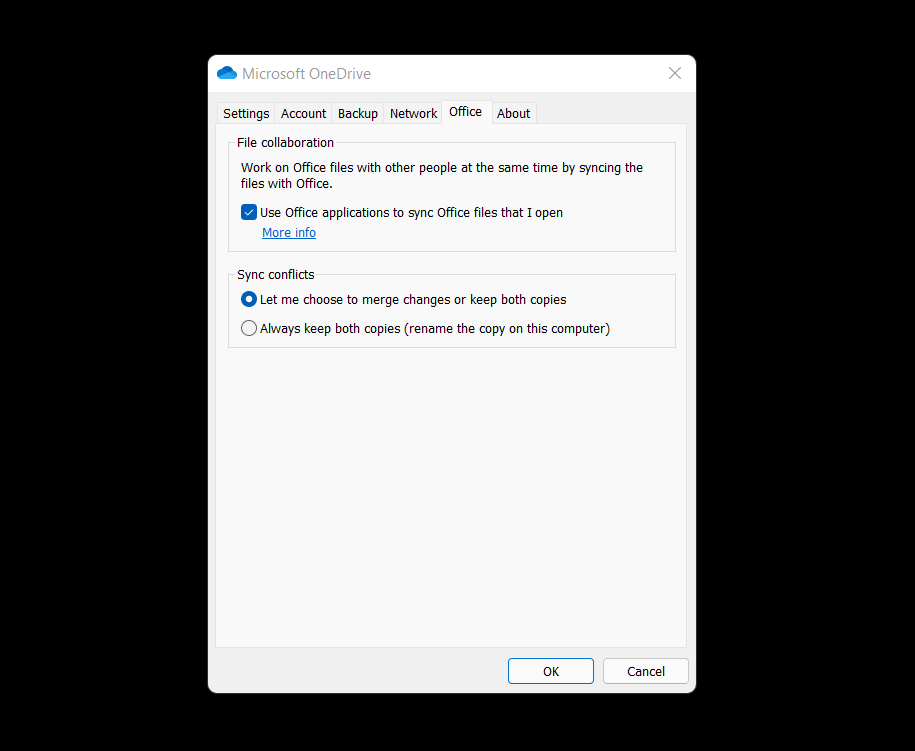Select the Network tab
The image size is (915, 751).
pyautogui.click(x=413, y=113)
